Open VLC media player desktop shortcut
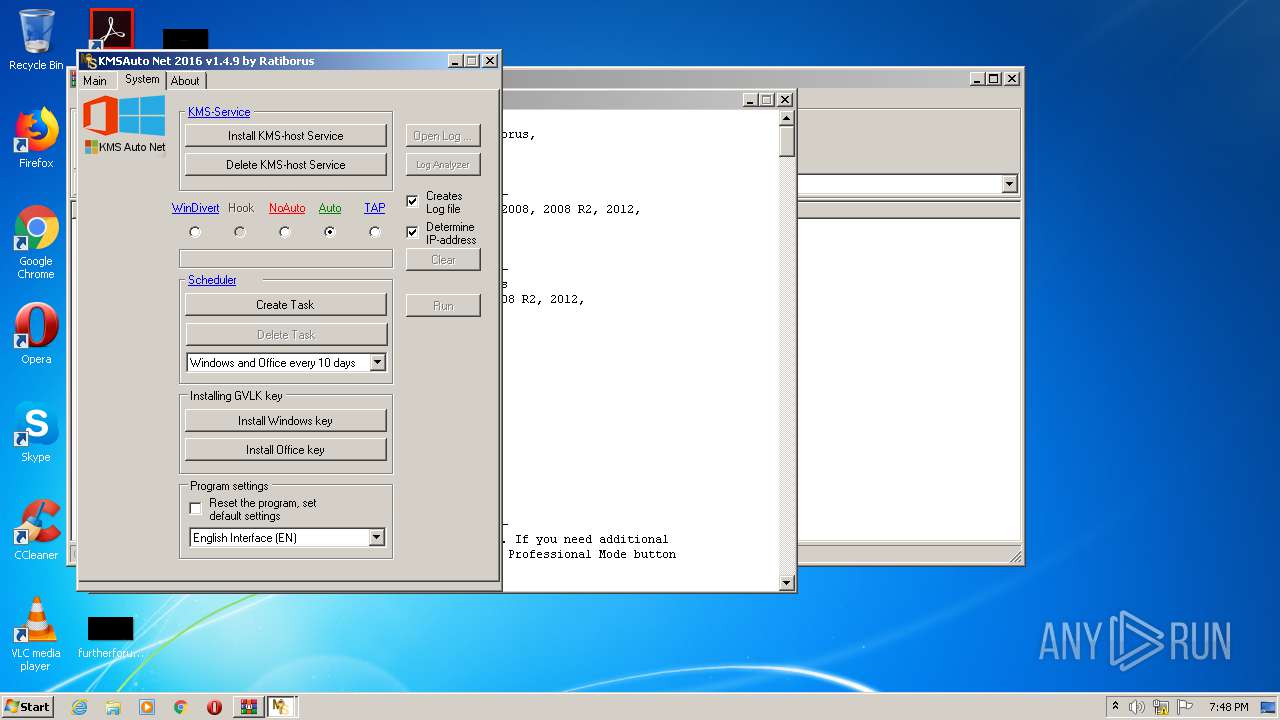 point(36,634)
